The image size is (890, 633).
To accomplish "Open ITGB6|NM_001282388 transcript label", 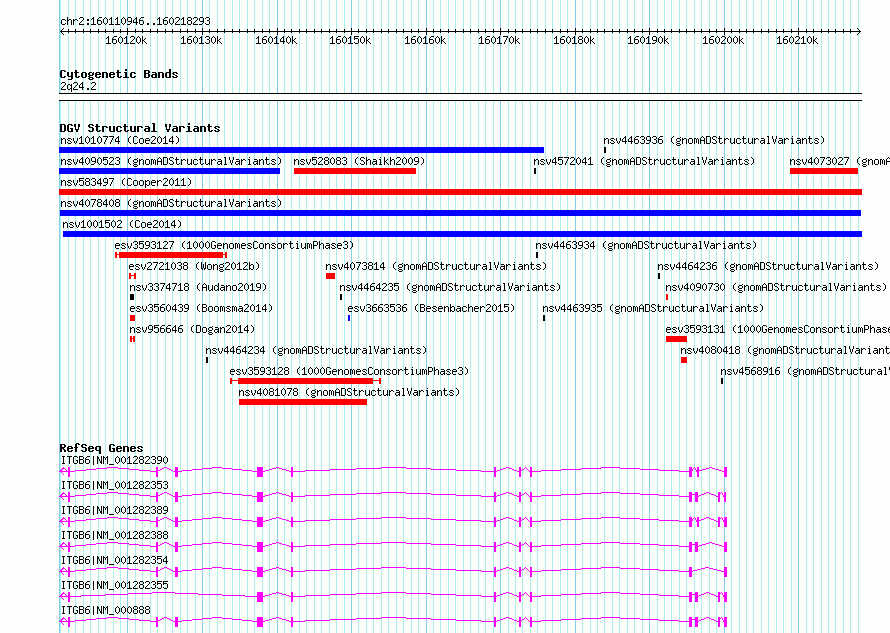I will [x=115, y=535].
